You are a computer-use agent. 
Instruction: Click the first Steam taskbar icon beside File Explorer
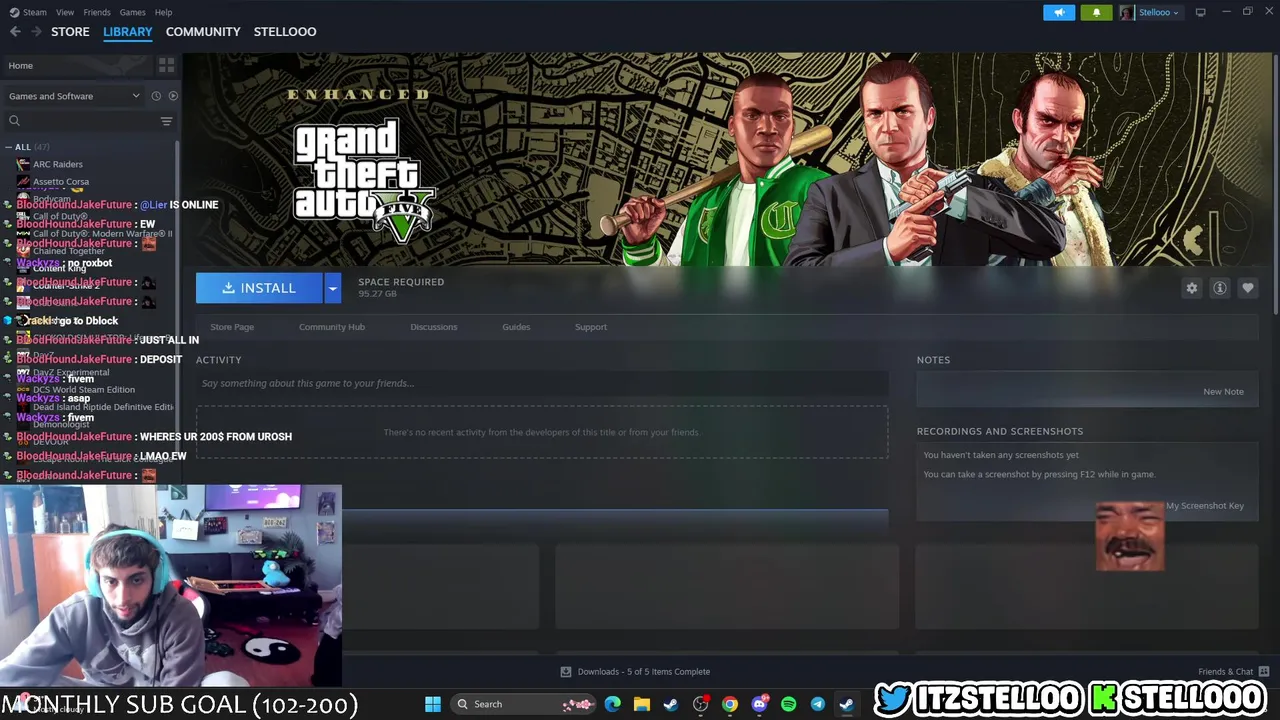tap(671, 704)
